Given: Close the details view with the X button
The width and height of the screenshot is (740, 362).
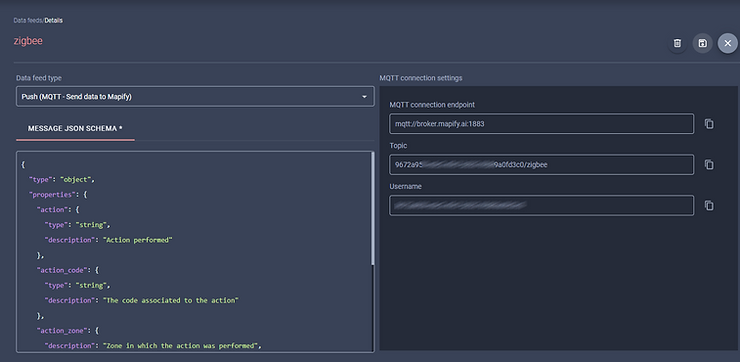Looking at the screenshot, I should pyautogui.click(x=728, y=43).
